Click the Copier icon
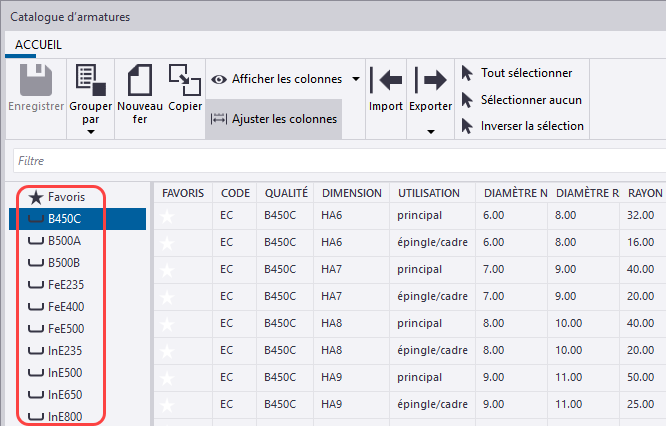The height and width of the screenshot is (426, 666). pyautogui.click(x=184, y=80)
